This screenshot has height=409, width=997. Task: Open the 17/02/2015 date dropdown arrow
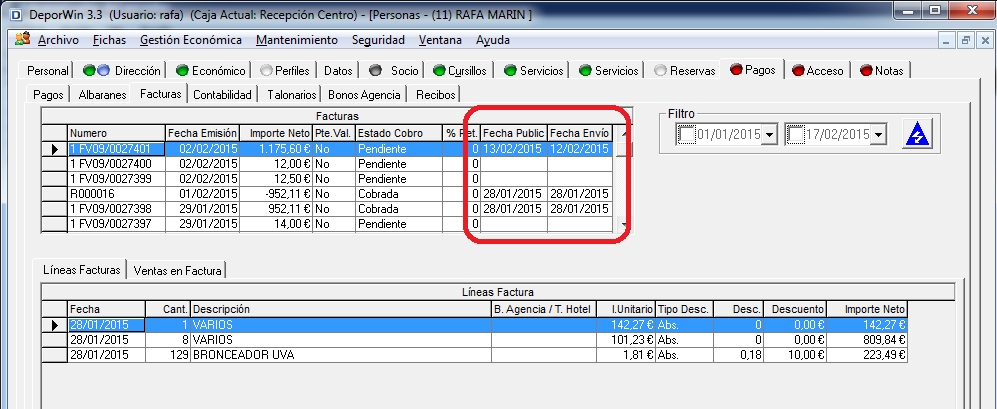[879, 135]
